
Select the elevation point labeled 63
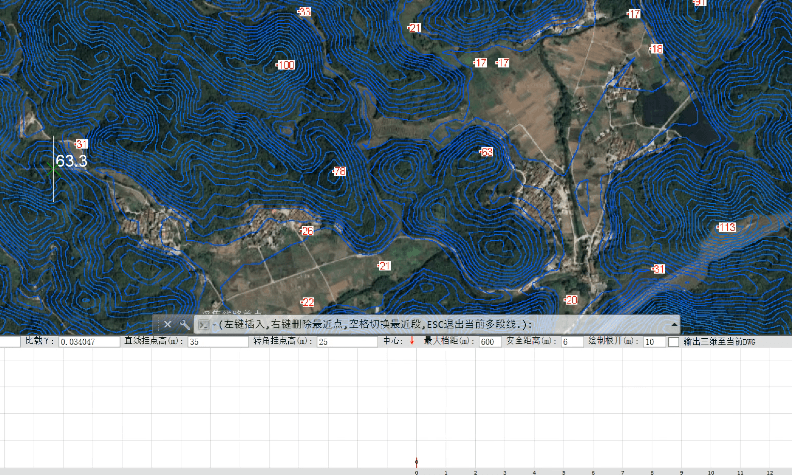click(486, 152)
